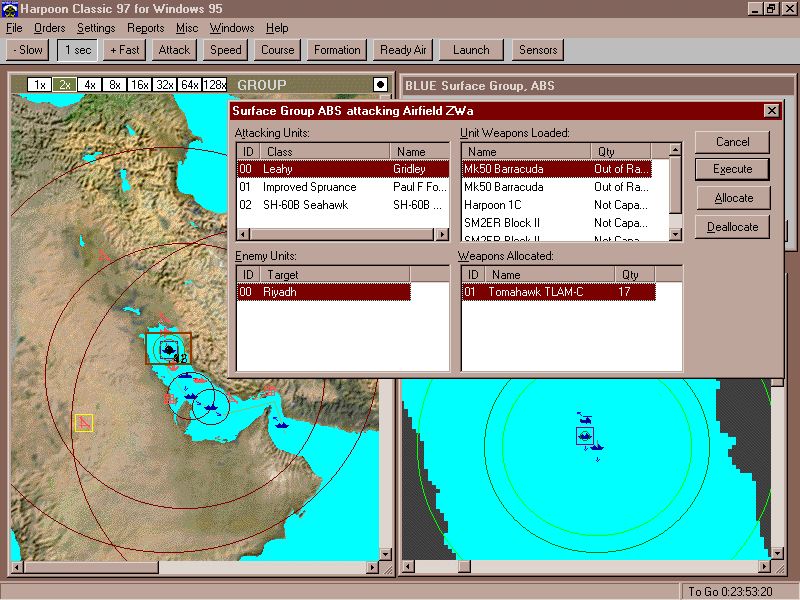
Task: Click the helicopter icon in unit window
Action: point(585,416)
